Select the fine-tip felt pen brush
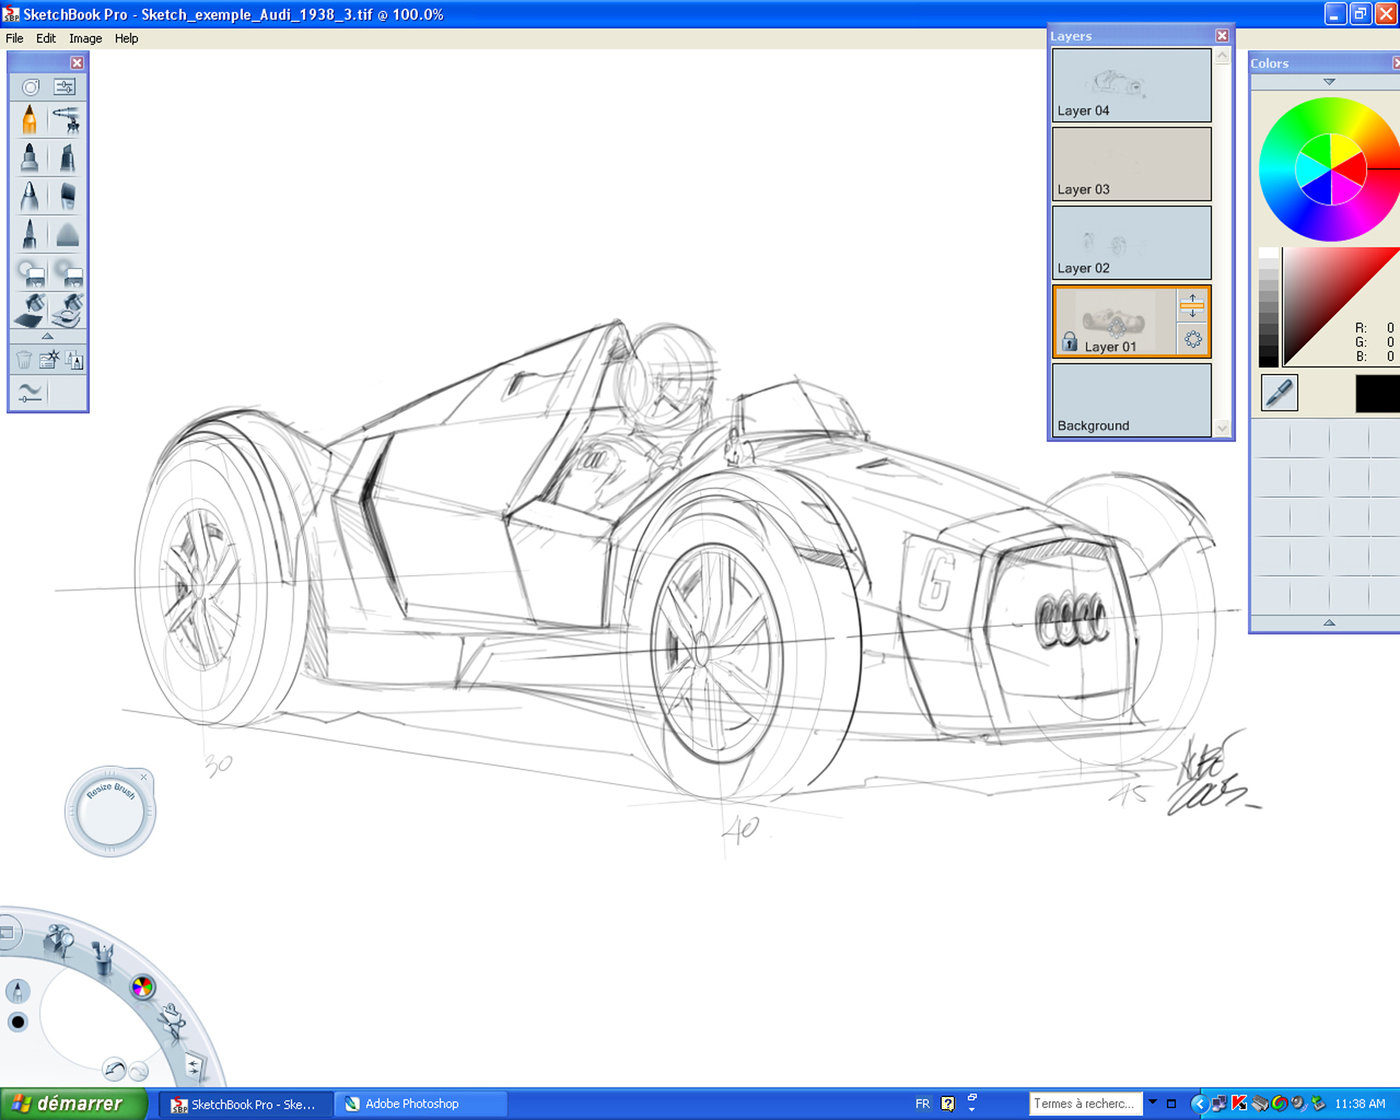1400x1120 pixels. pos(29,234)
